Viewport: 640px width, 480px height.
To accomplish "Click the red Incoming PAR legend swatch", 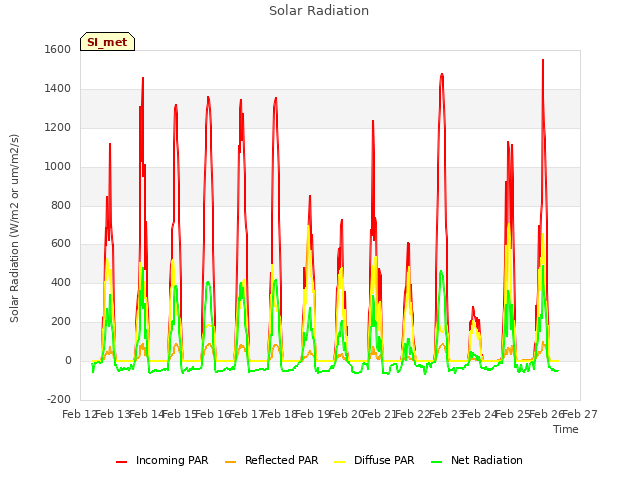I will point(122,462).
